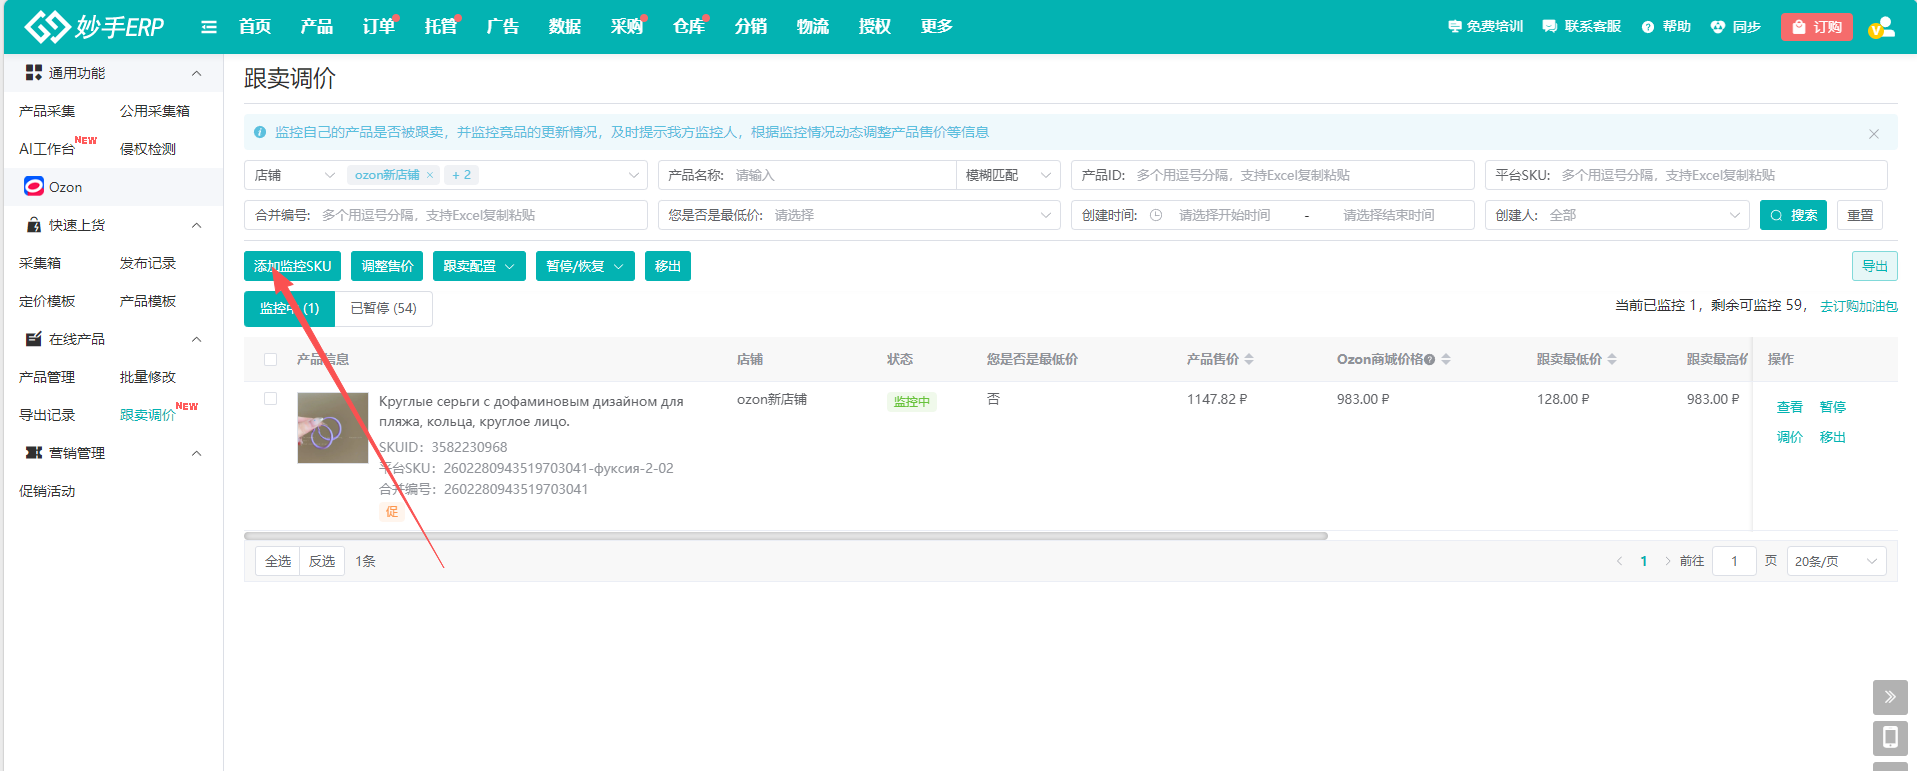Tick the checkbox for Круглые серьги product row
The image size is (1917, 771).
click(270, 399)
